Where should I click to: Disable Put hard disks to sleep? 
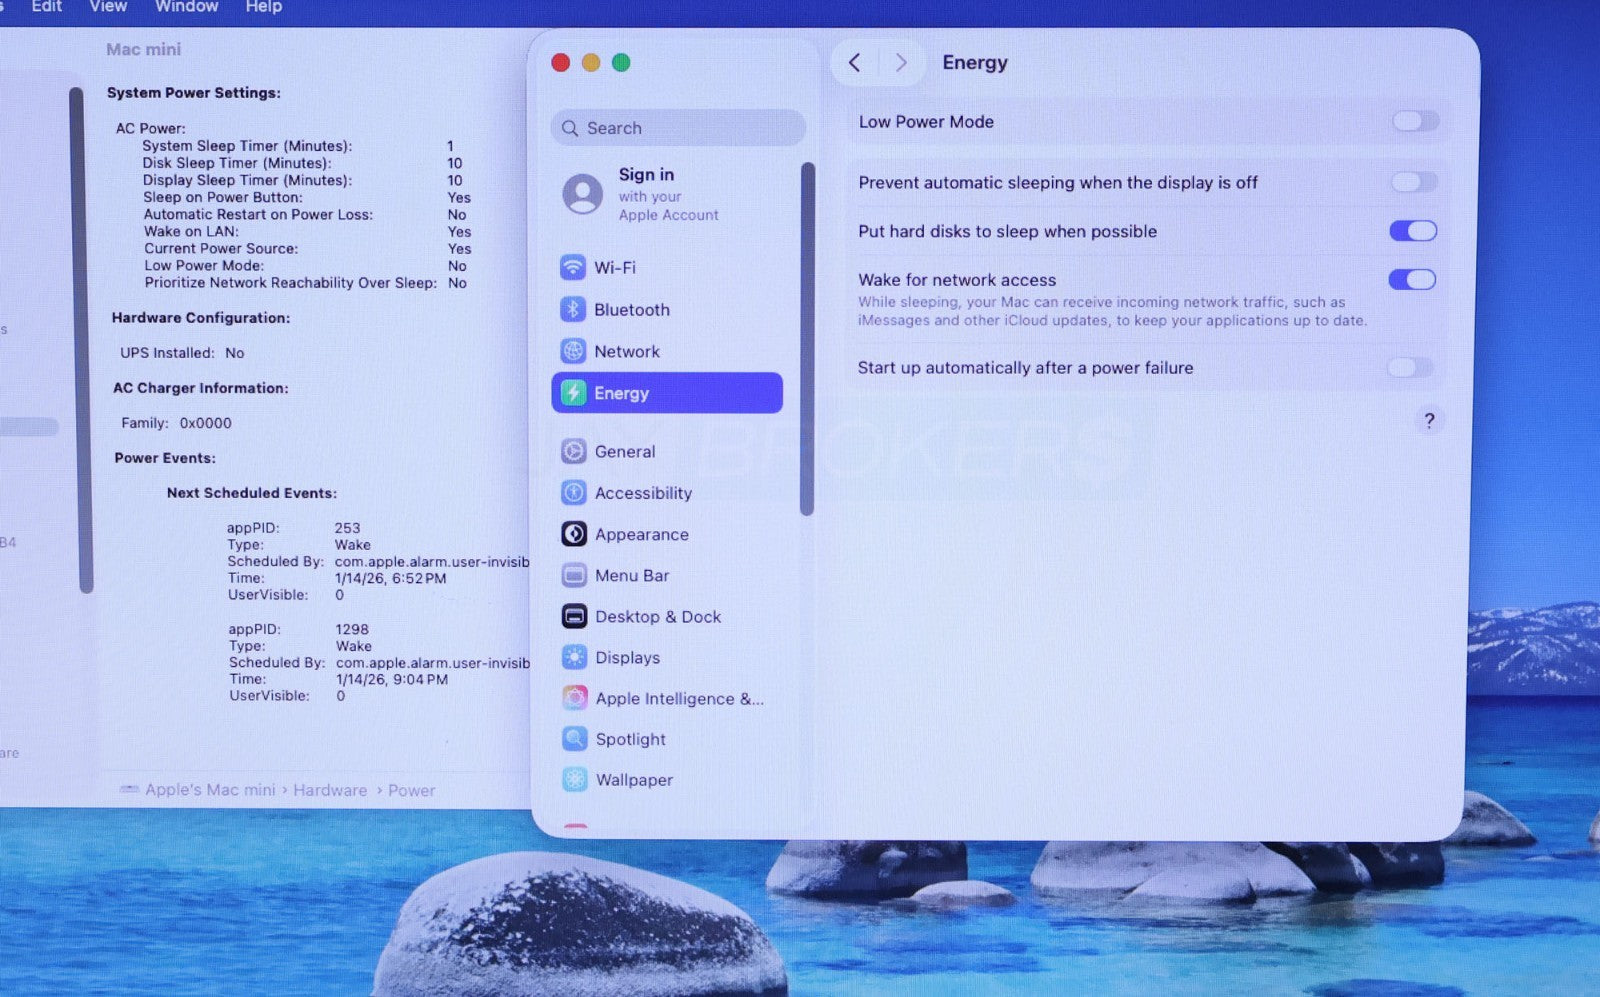(x=1412, y=231)
